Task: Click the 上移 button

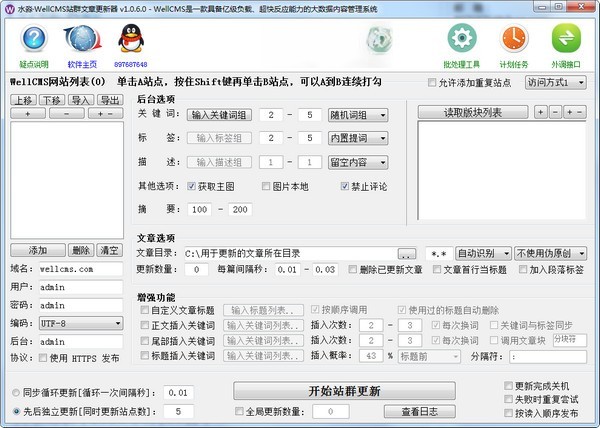Action: [24, 100]
